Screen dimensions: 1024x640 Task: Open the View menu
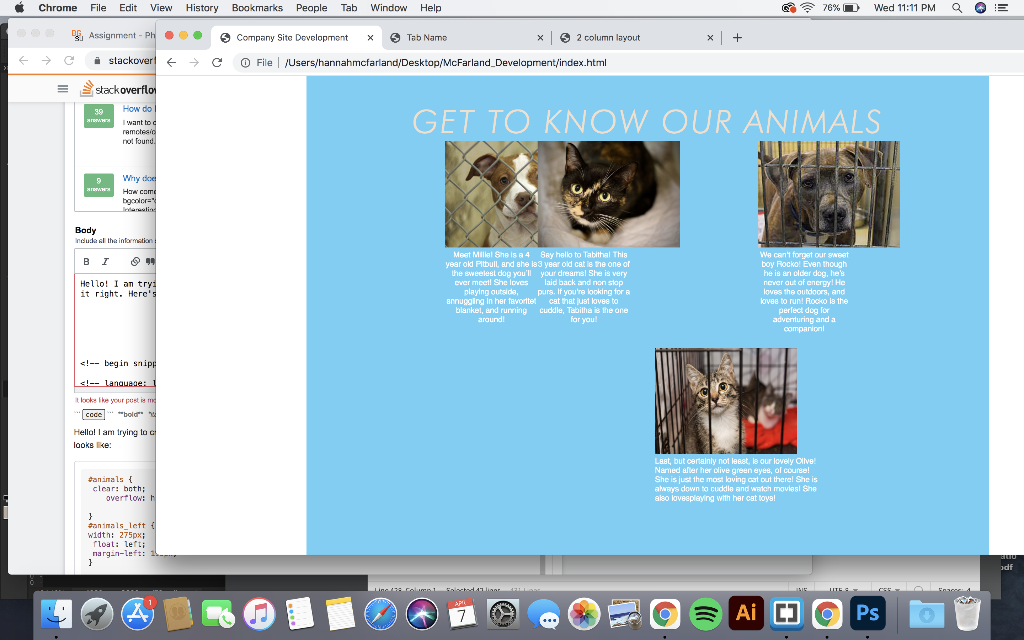pos(161,8)
